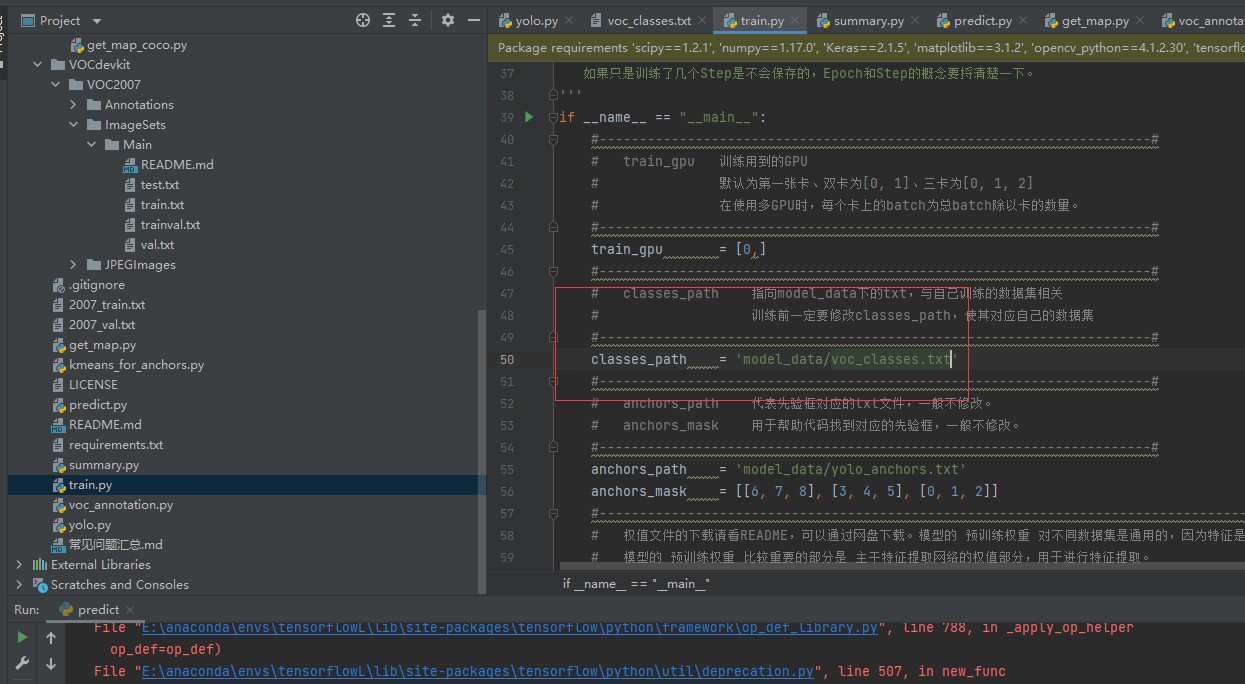Expand the Annotations folder
This screenshot has height=684, width=1245.
[x=74, y=105]
